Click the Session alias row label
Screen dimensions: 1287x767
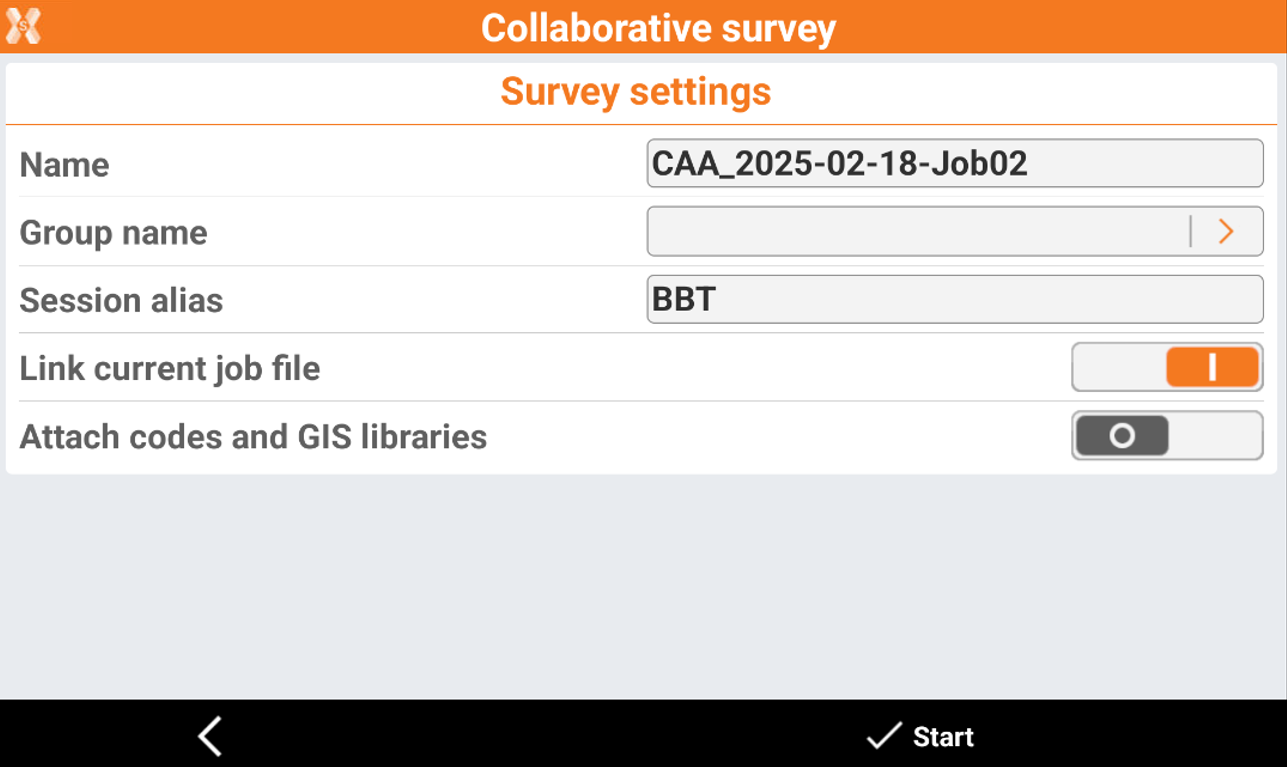point(121,300)
